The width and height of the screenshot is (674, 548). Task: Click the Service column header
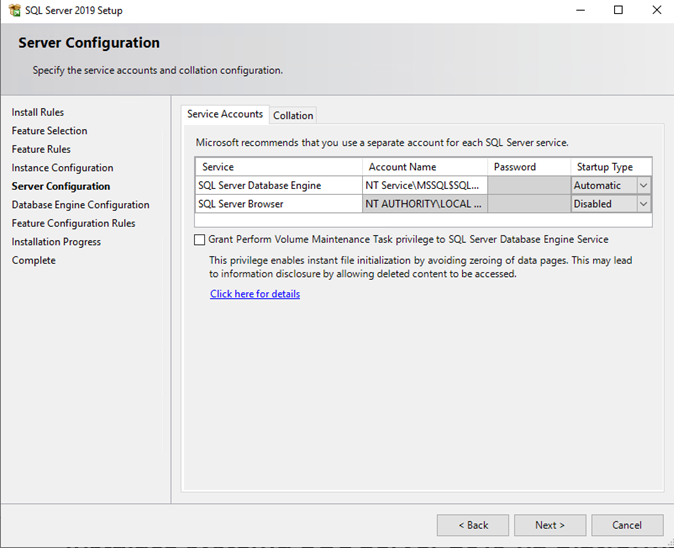point(279,167)
